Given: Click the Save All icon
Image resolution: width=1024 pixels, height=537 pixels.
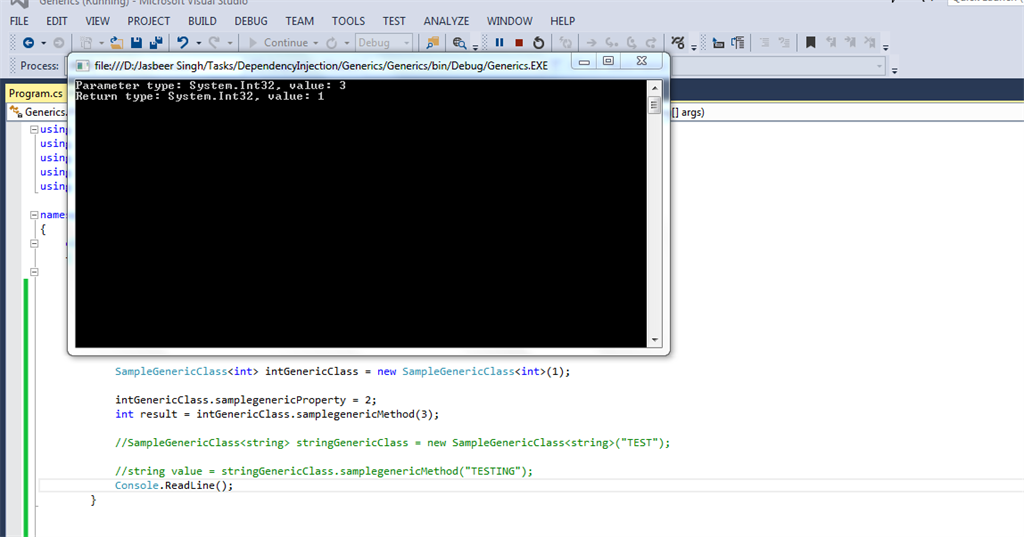Looking at the screenshot, I should [x=156, y=43].
